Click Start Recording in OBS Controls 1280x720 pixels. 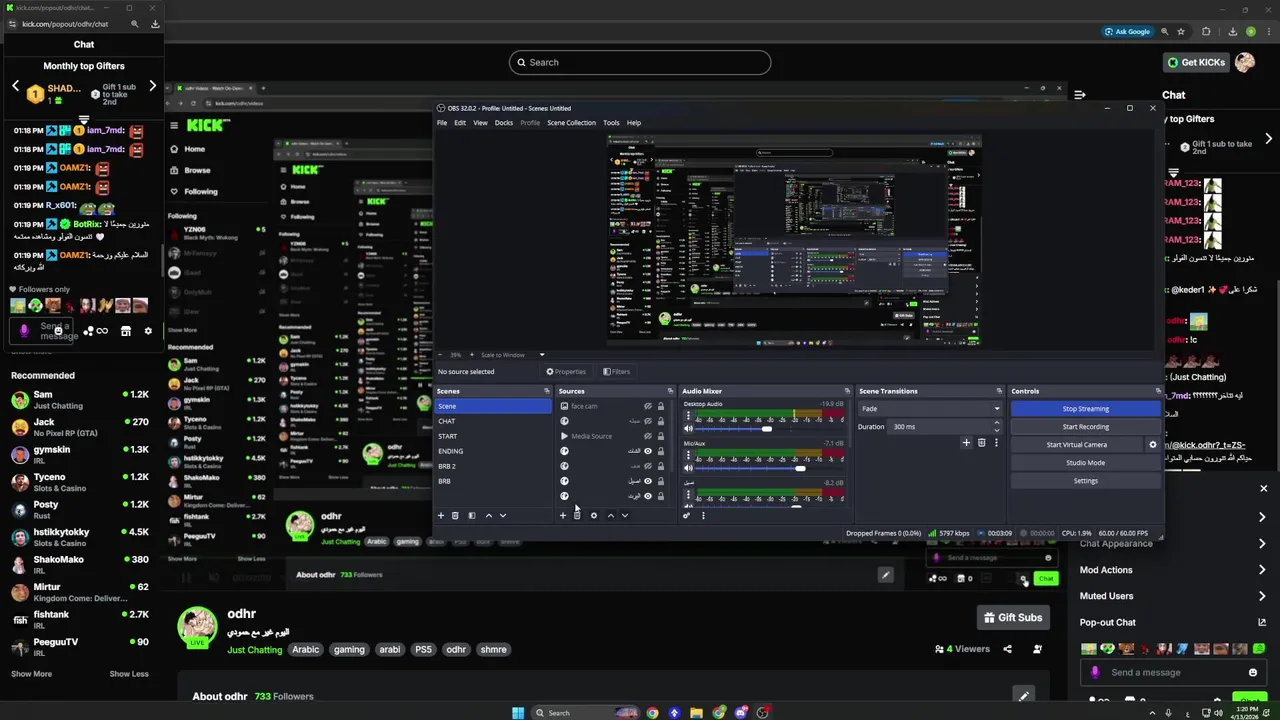[1085, 427]
